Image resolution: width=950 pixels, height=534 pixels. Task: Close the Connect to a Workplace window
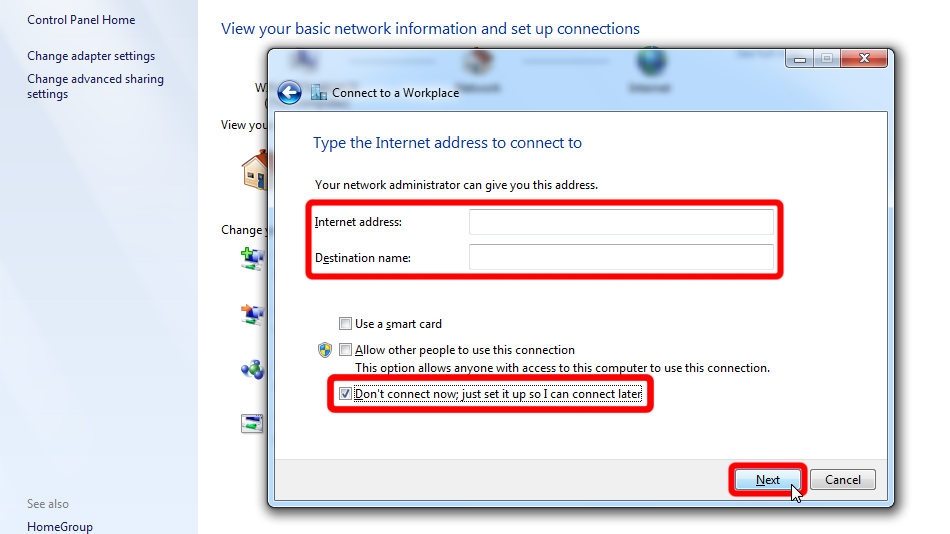(x=865, y=59)
